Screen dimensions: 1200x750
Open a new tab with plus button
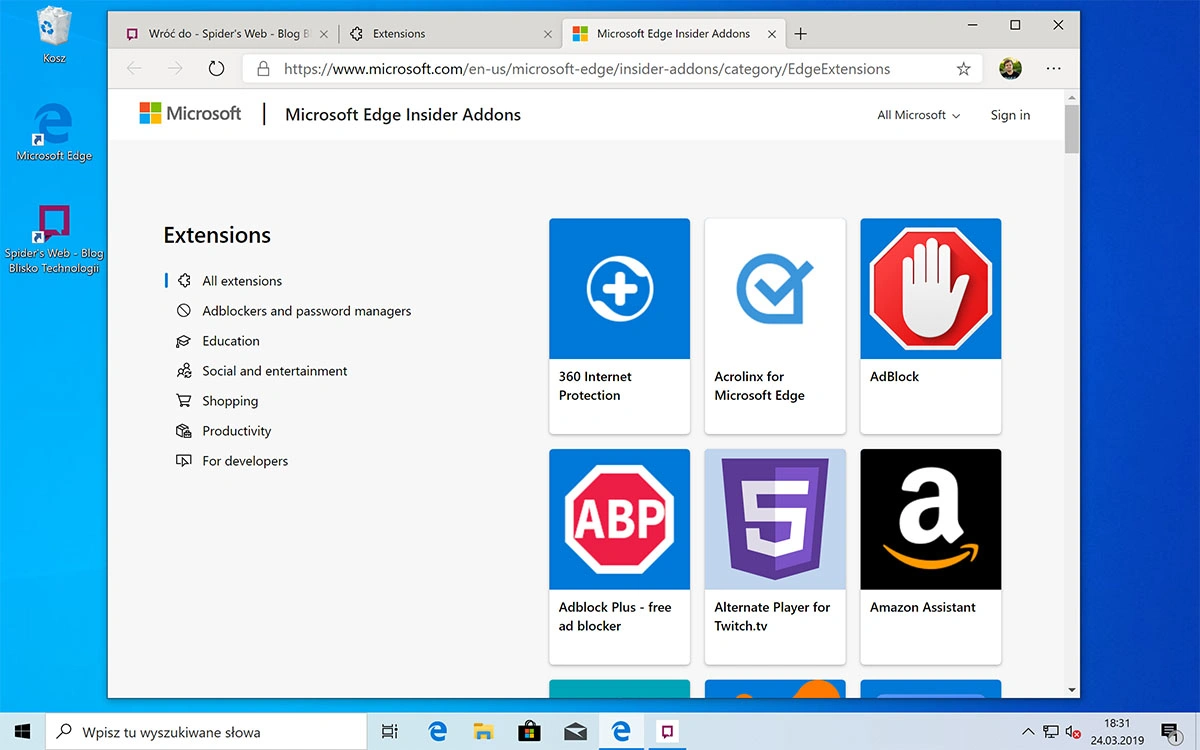coord(800,33)
